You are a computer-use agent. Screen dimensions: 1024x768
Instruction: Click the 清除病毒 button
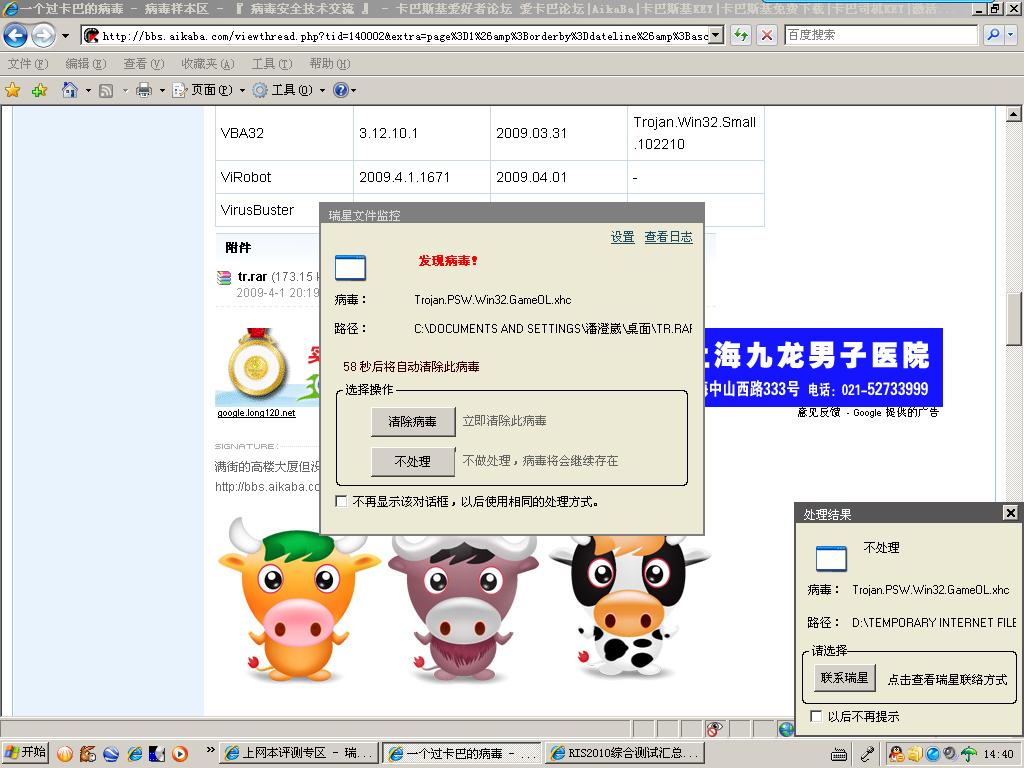[413, 422]
